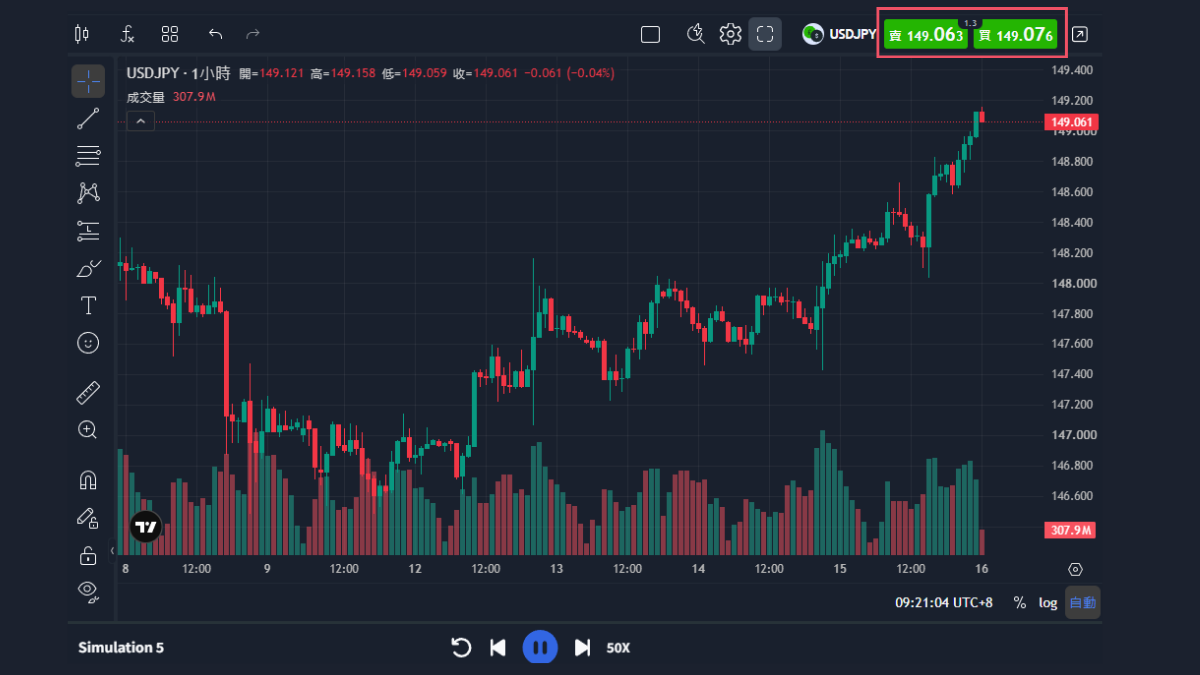Click the current price label 149.061
The width and height of the screenshot is (1200, 675).
pyautogui.click(x=1070, y=123)
